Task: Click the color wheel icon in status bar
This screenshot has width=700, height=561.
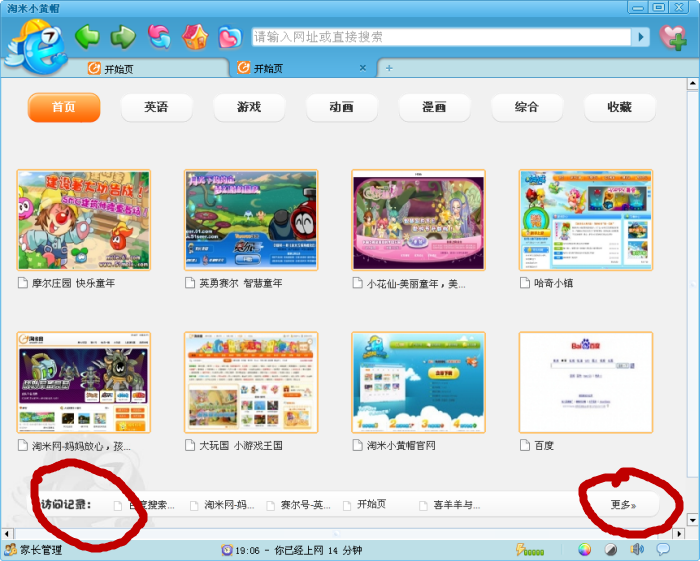Action: [x=585, y=550]
